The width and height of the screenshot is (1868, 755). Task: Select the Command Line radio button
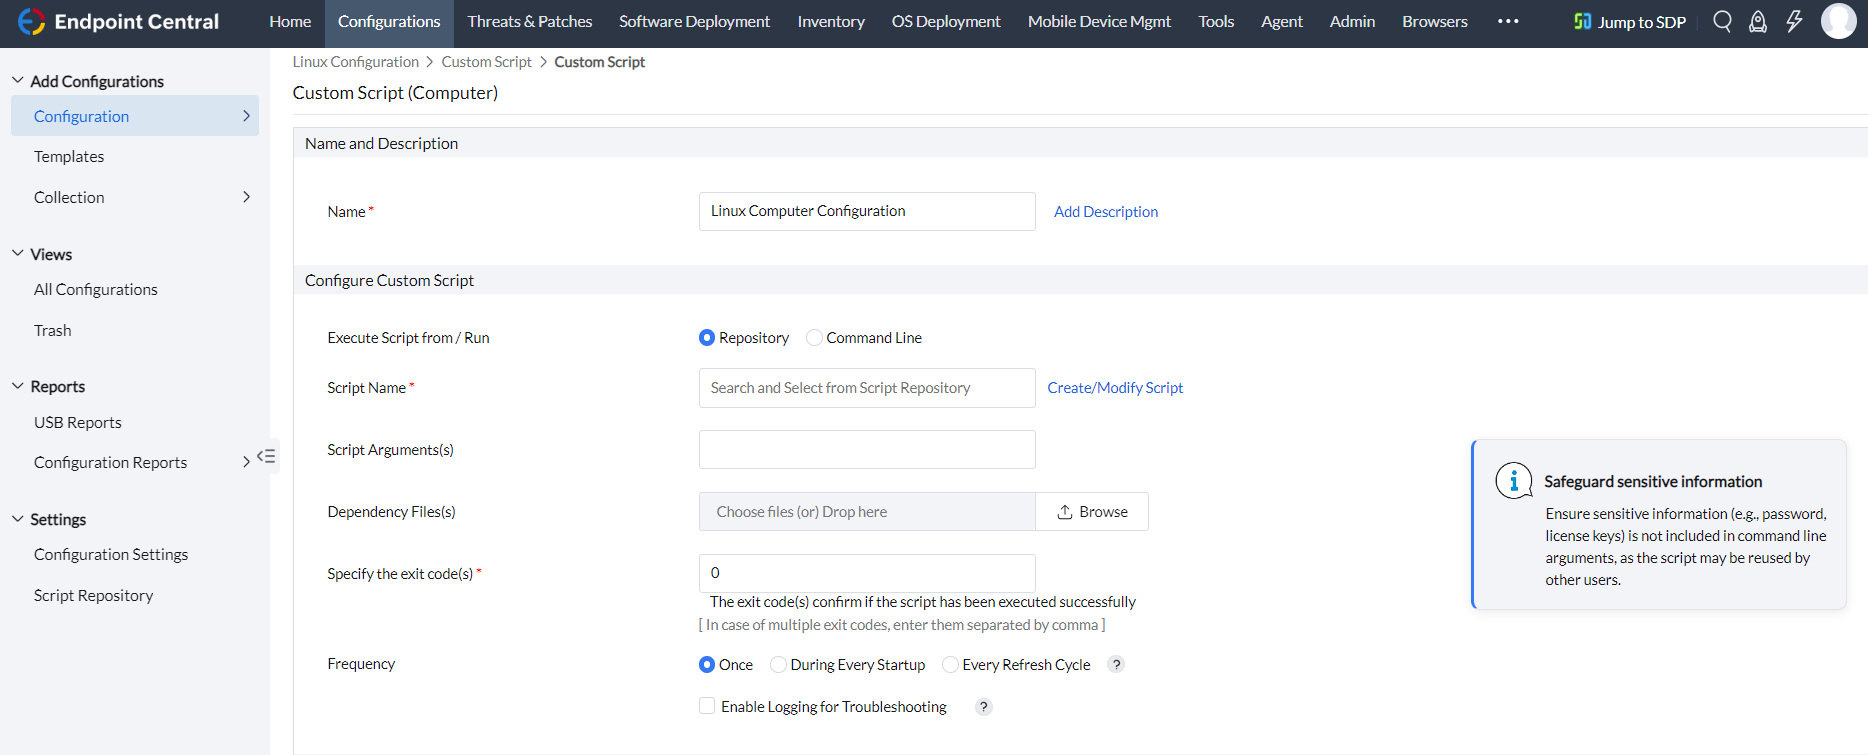[814, 338]
